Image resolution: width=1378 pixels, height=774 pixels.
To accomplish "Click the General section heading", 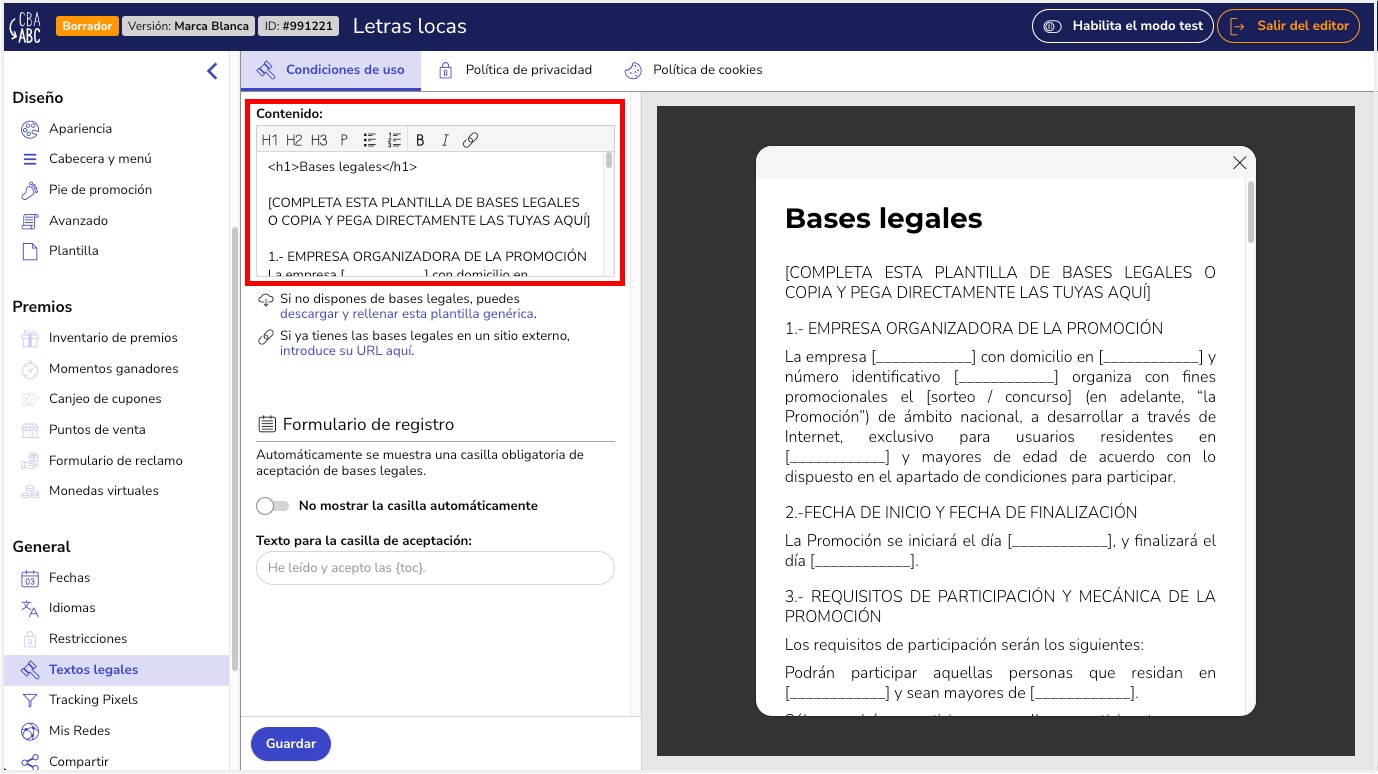I will [42, 547].
